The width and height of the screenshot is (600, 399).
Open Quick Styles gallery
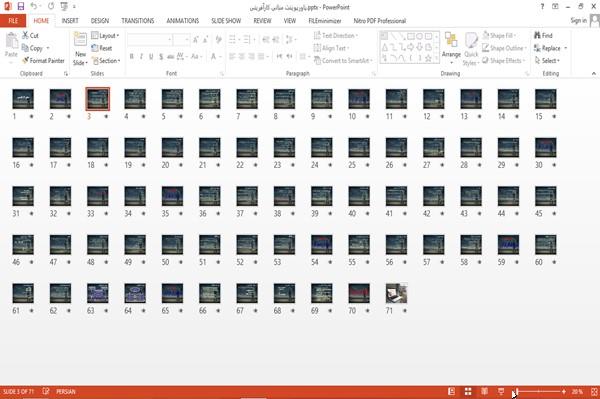pyautogui.click(x=471, y=49)
